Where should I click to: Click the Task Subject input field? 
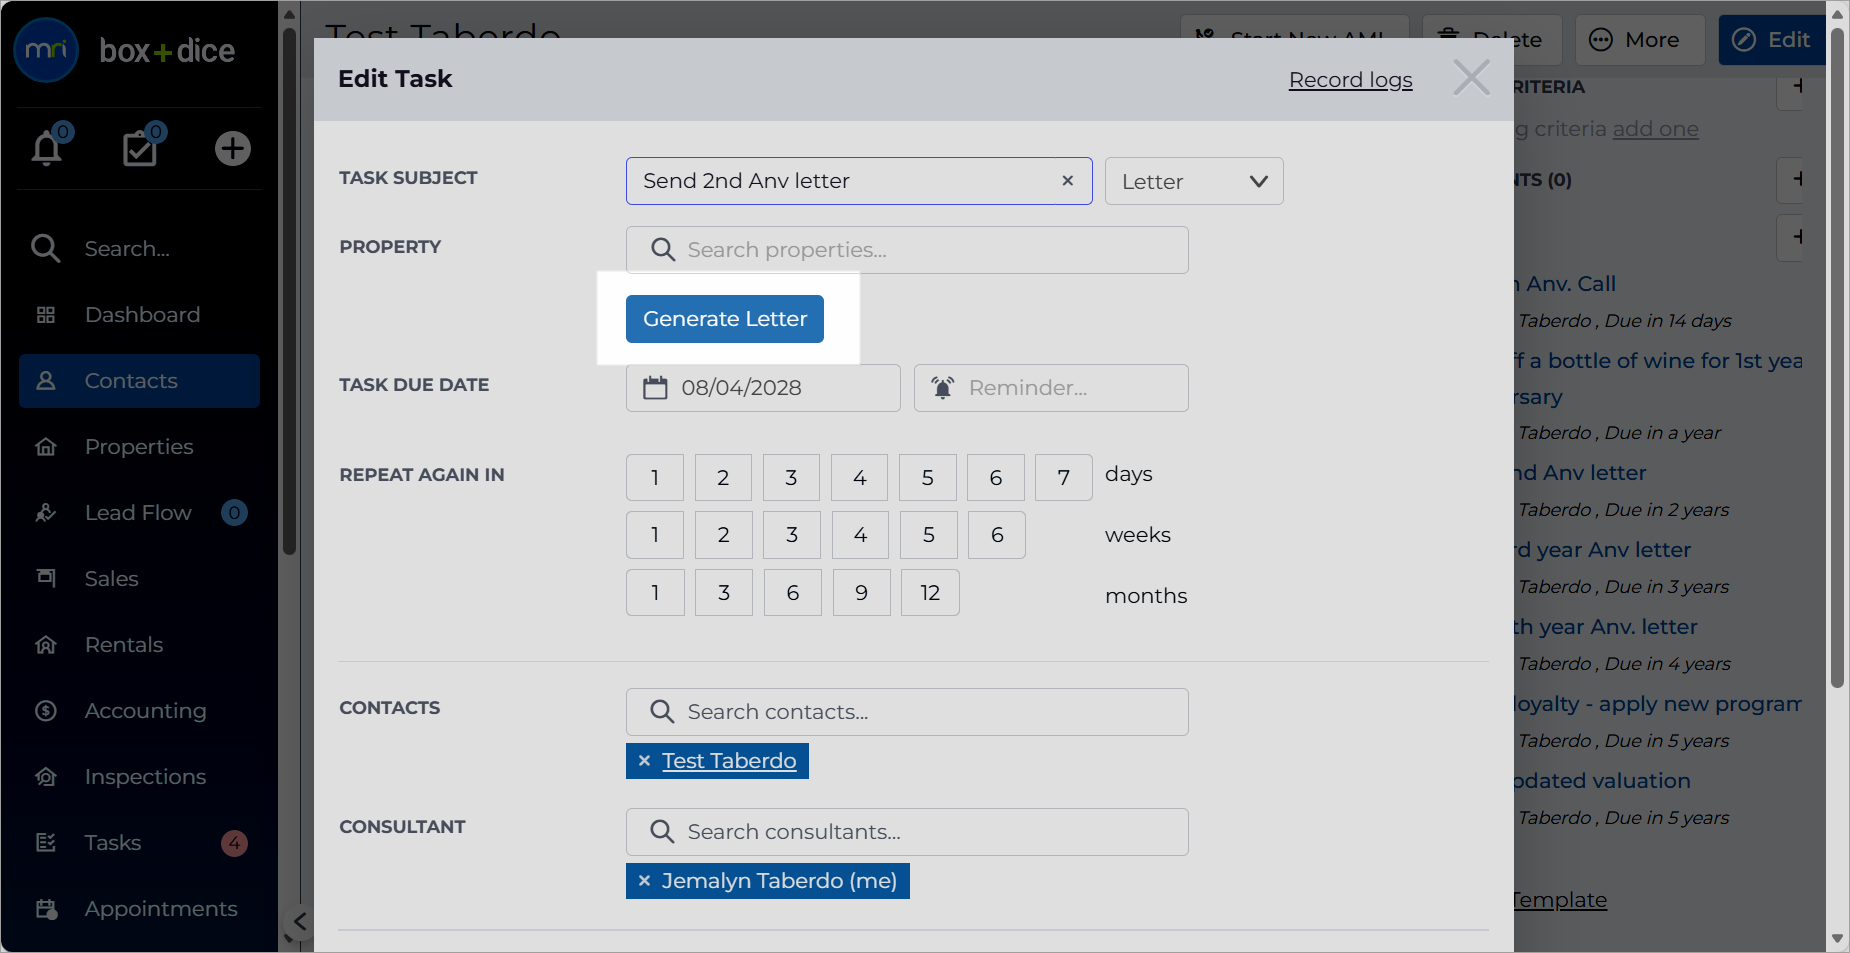(x=859, y=181)
